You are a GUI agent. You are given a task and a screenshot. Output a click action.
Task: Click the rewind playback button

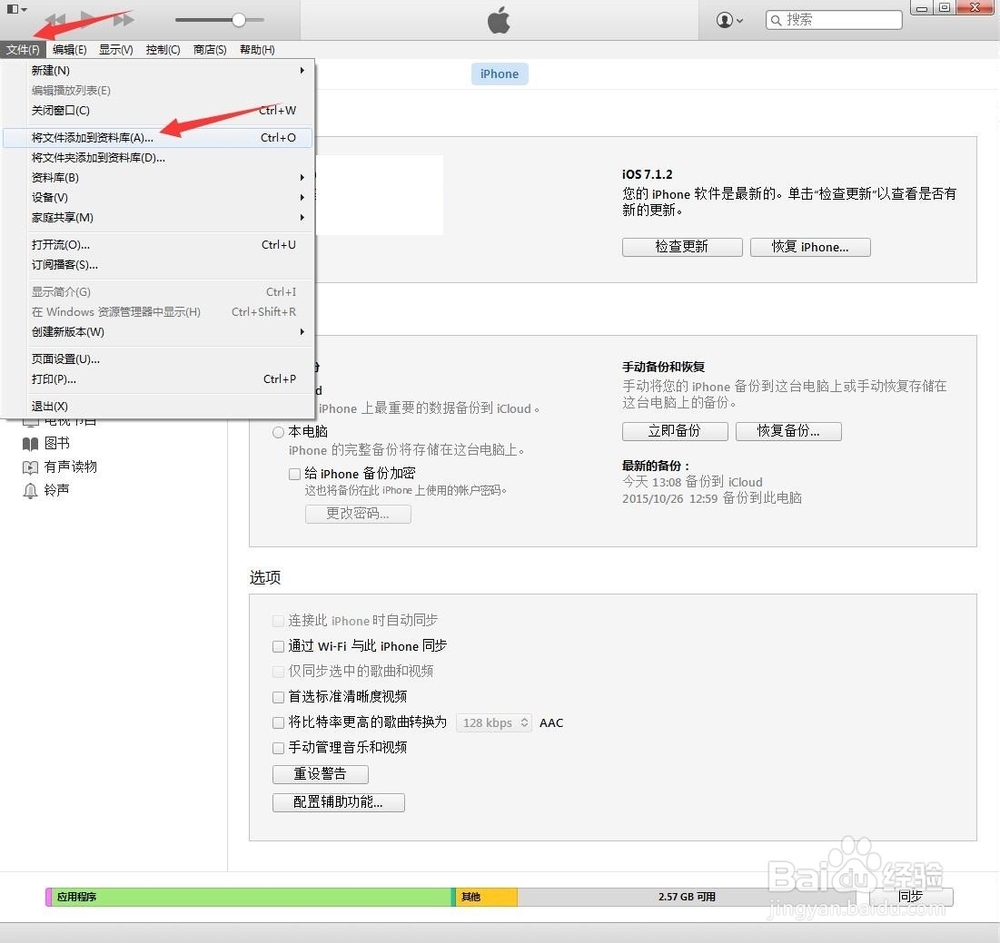click(x=56, y=20)
